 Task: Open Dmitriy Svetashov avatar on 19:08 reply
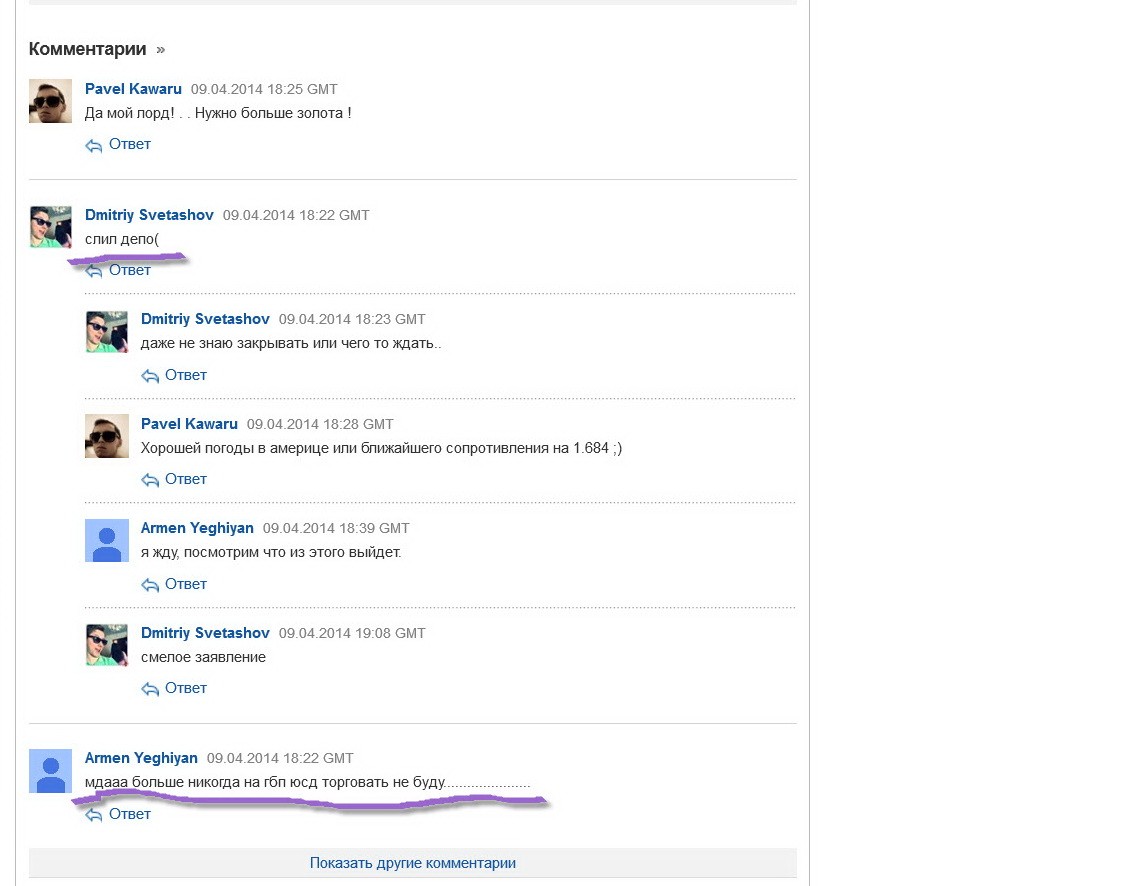(x=107, y=645)
